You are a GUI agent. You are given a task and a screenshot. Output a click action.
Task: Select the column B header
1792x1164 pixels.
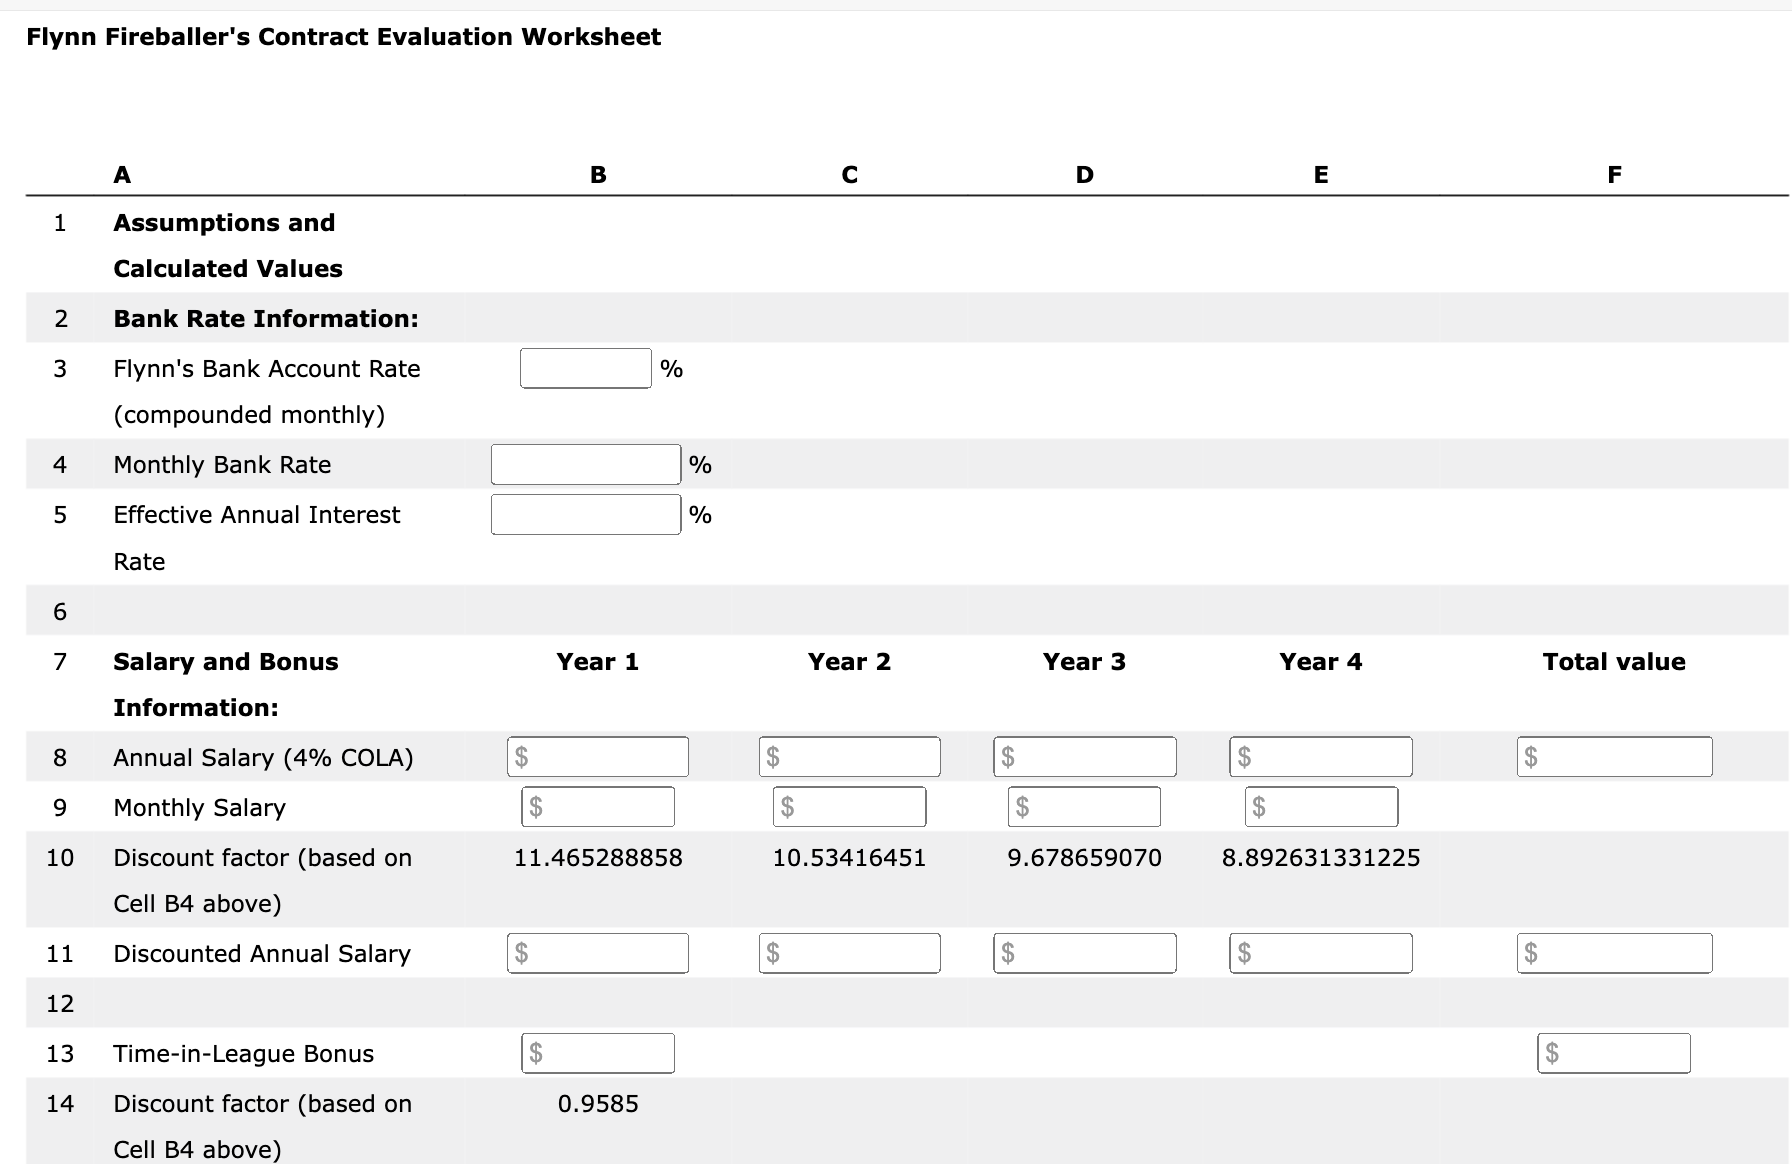(597, 173)
